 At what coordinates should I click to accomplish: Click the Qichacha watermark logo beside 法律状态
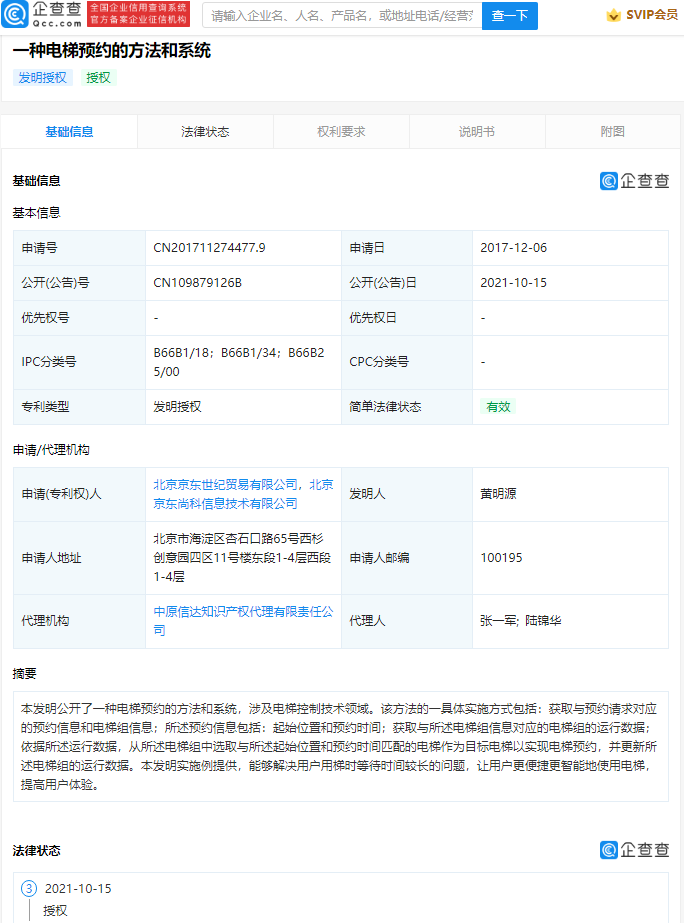[x=635, y=850]
